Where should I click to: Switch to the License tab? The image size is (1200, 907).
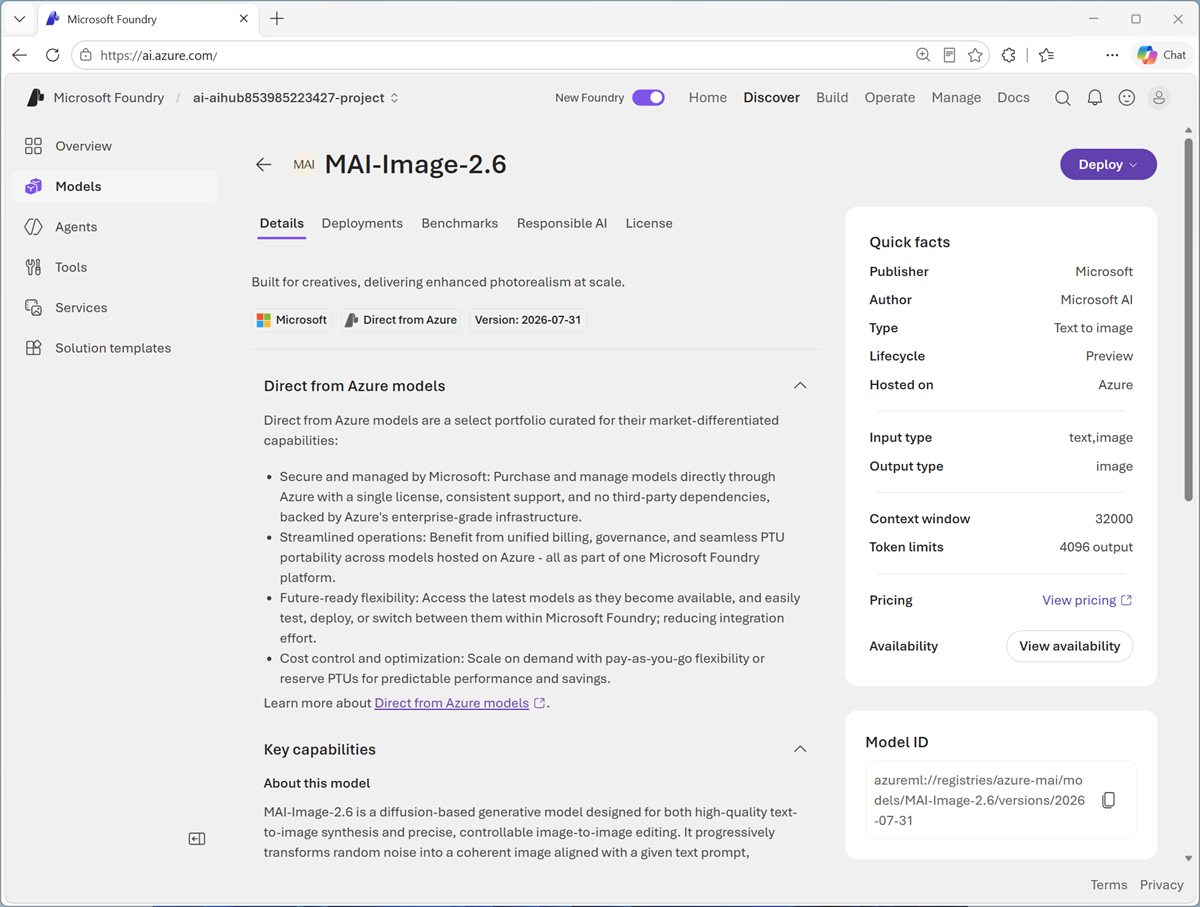pos(649,223)
